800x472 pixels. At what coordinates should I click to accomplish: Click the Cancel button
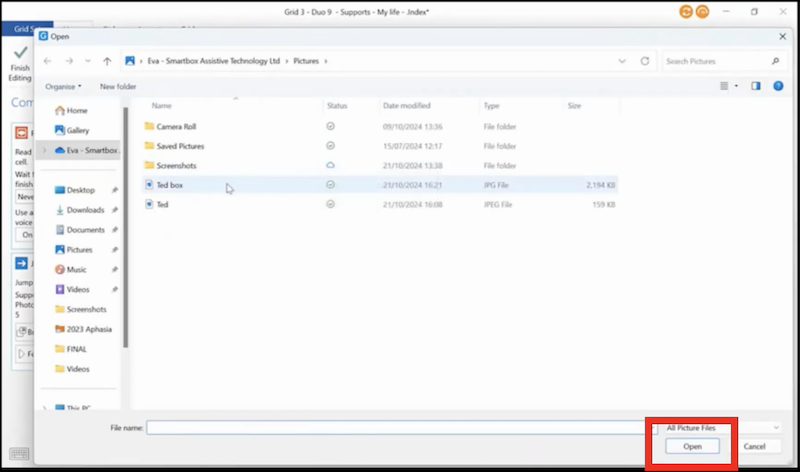754,446
